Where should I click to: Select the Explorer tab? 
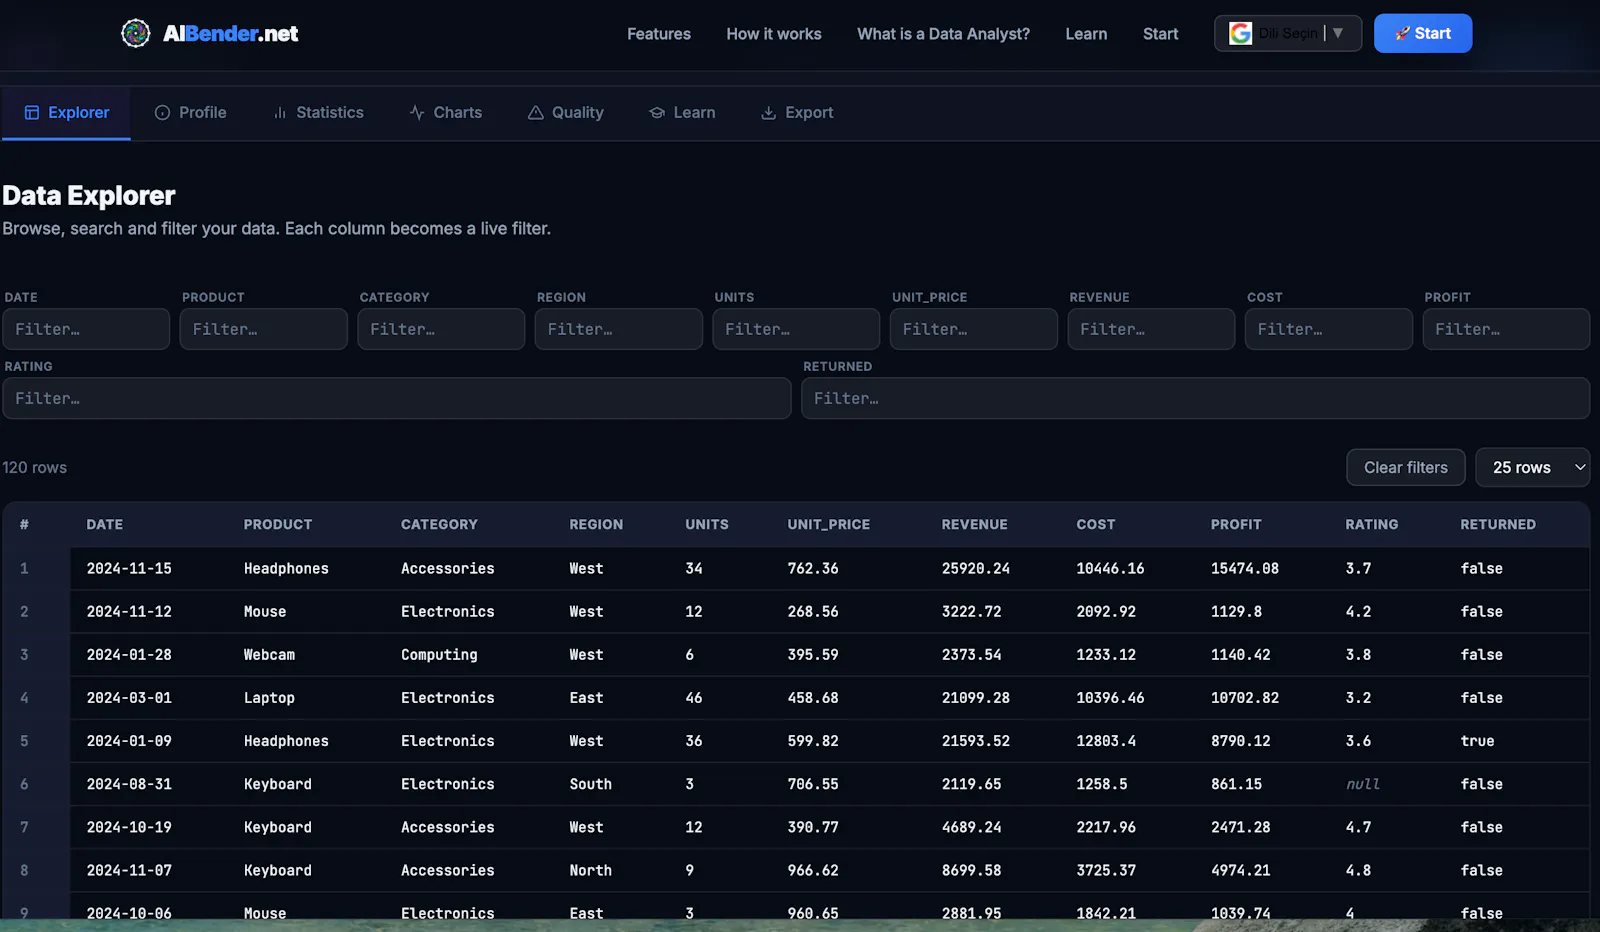click(x=66, y=113)
